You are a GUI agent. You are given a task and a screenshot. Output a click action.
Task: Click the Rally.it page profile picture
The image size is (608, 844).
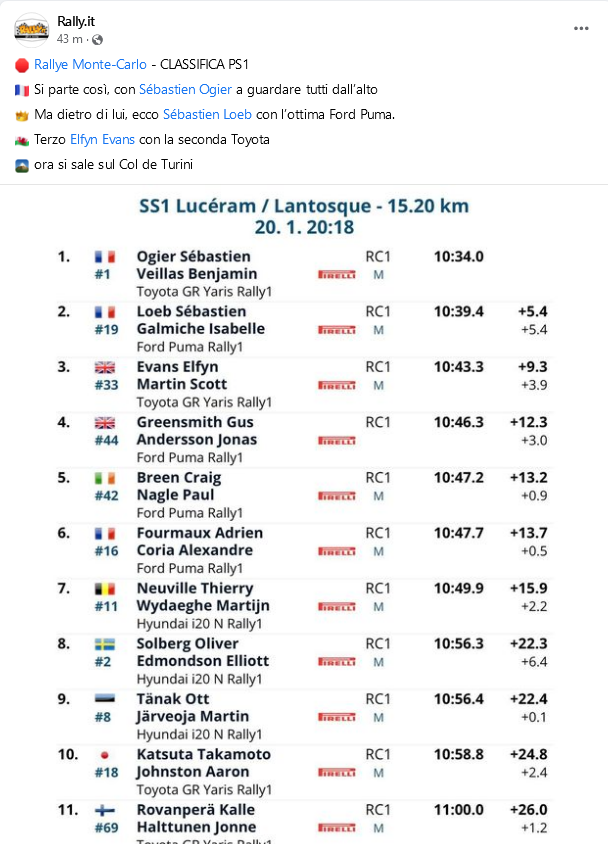pyautogui.click(x=32, y=29)
